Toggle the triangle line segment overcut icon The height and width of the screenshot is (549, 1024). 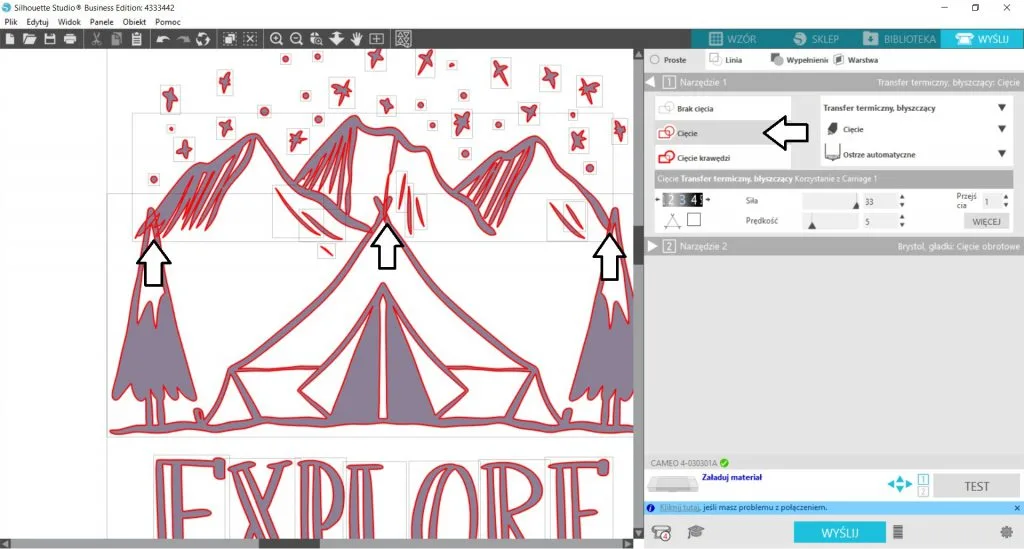tap(672, 221)
